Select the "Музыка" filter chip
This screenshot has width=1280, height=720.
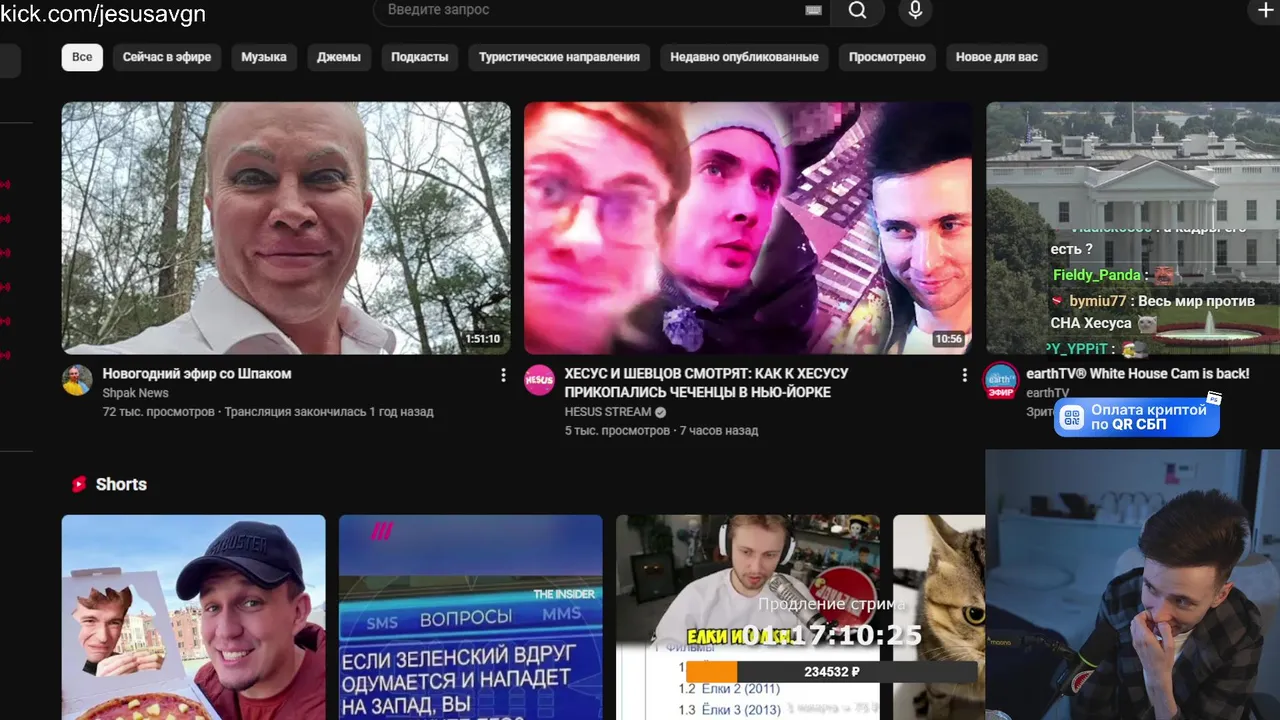pos(264,57)
